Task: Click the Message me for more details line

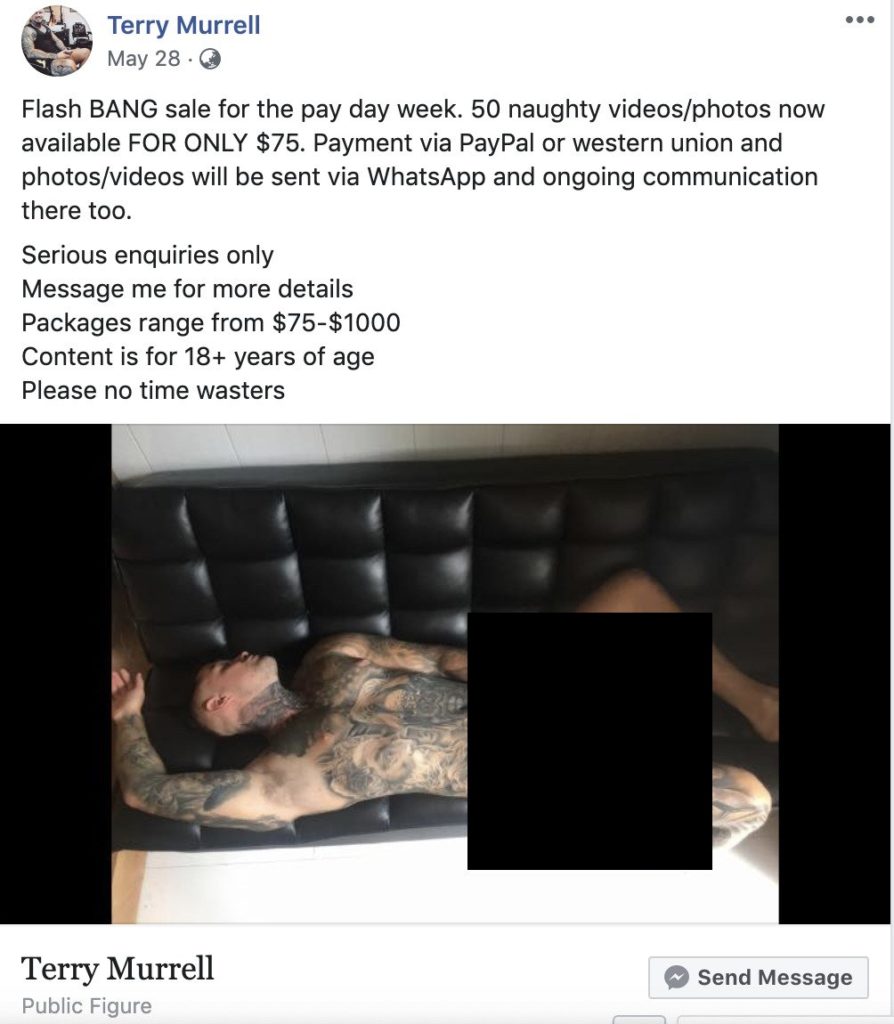Action: pyautogui.click(x=187, y=289)
